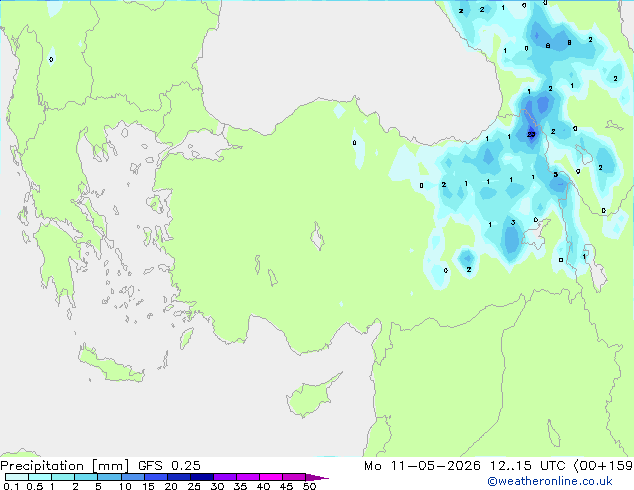Click the "23" precipitation value on the map

point(531,135)
